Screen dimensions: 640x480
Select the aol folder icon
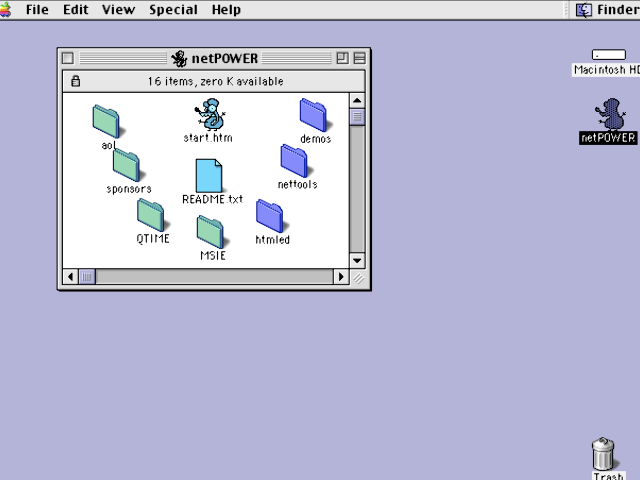tap(106, 122)
